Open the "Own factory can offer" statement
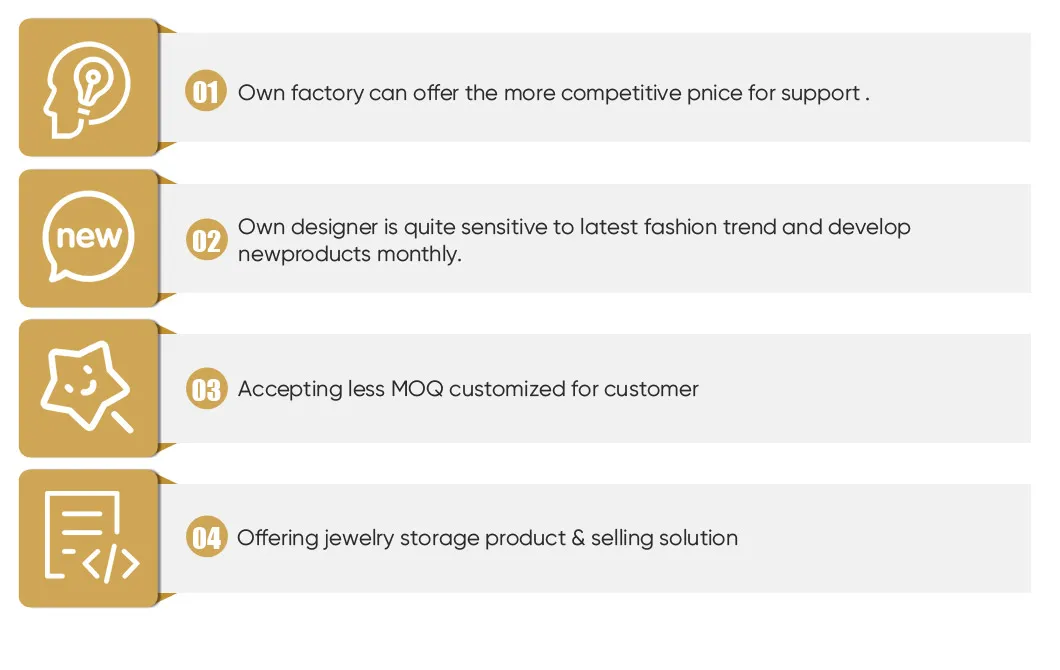1060x670 pixels. coord(553,93)
